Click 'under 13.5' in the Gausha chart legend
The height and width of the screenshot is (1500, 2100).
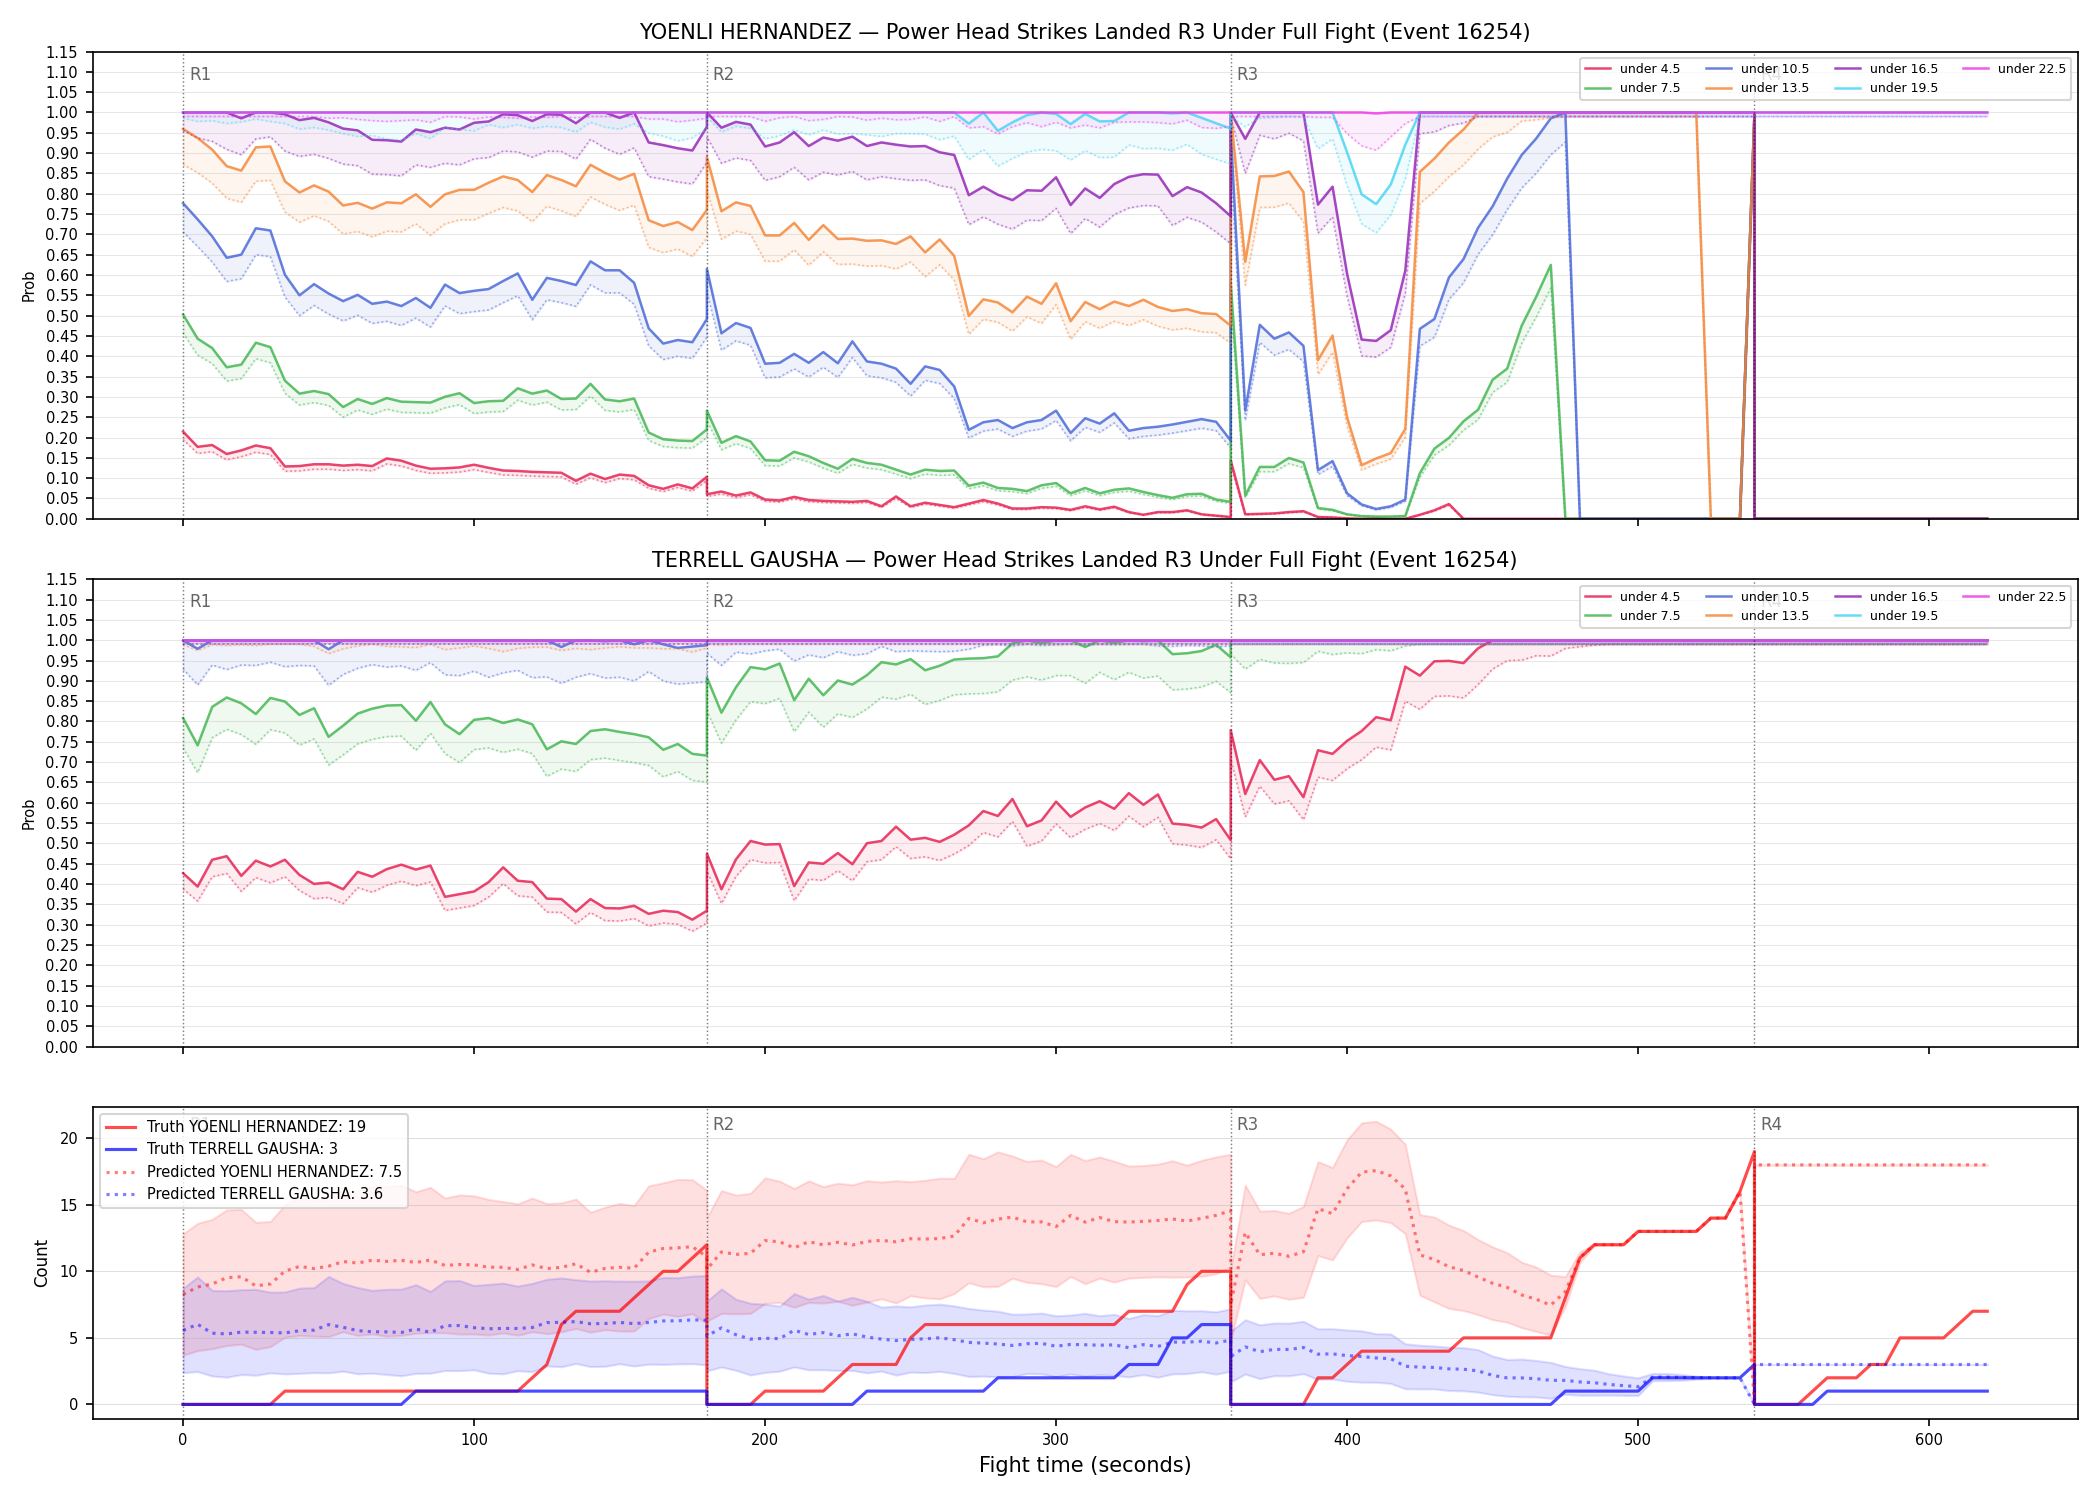[x=1757, y=616]
